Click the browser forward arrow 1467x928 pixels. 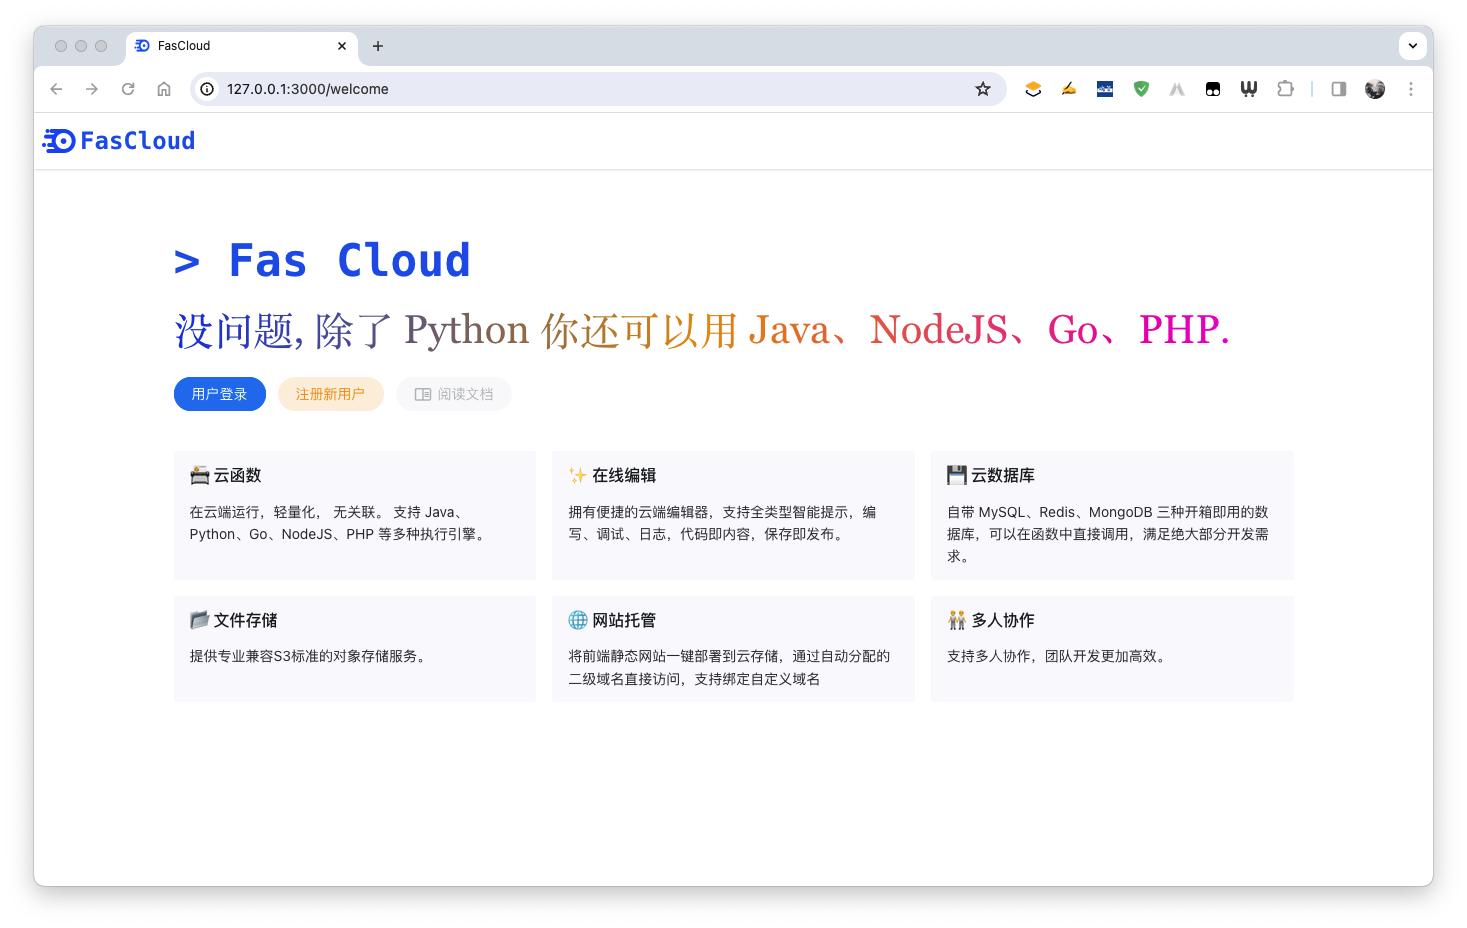92,89
